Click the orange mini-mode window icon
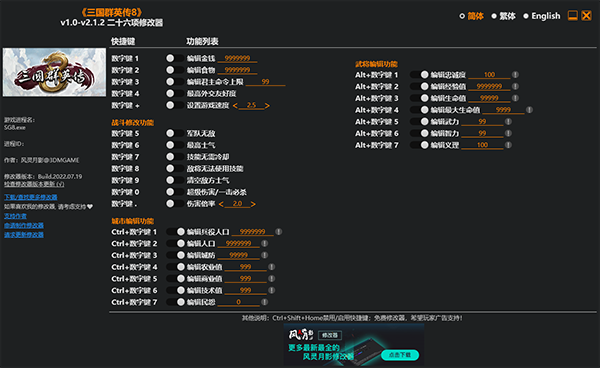This screenshot has width=600, height=368. click(x=572, y=16)
